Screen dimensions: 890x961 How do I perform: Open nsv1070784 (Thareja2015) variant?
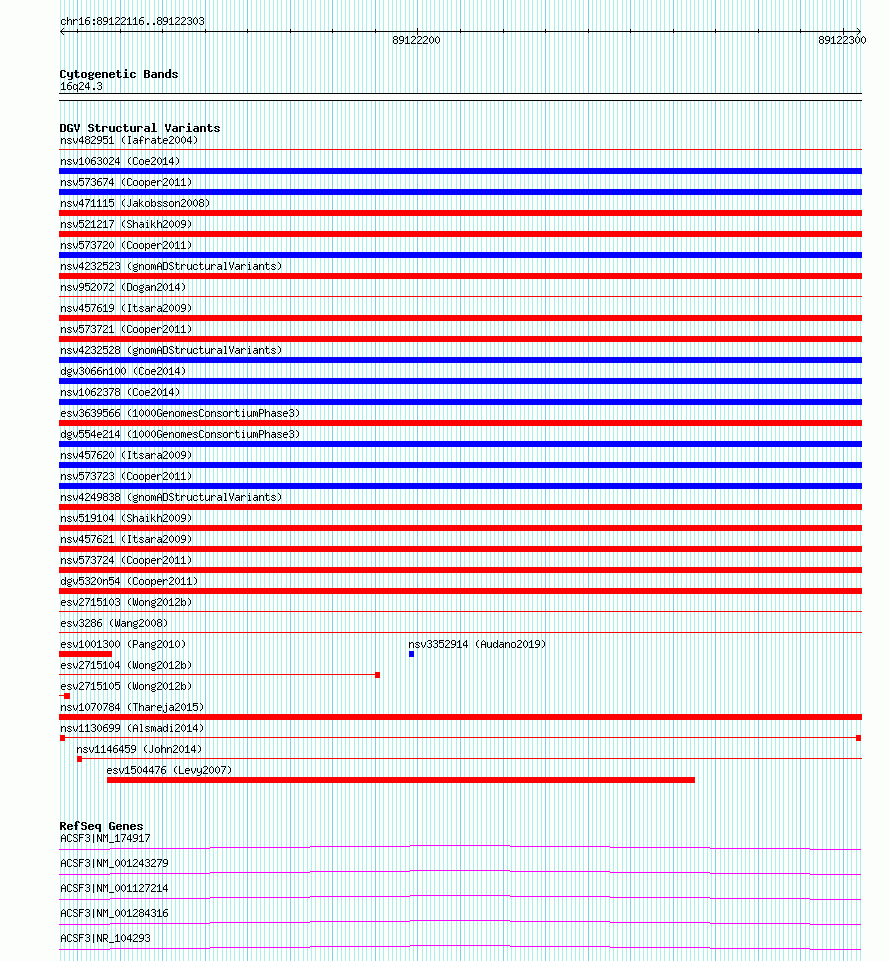click(x=132, y=707)
